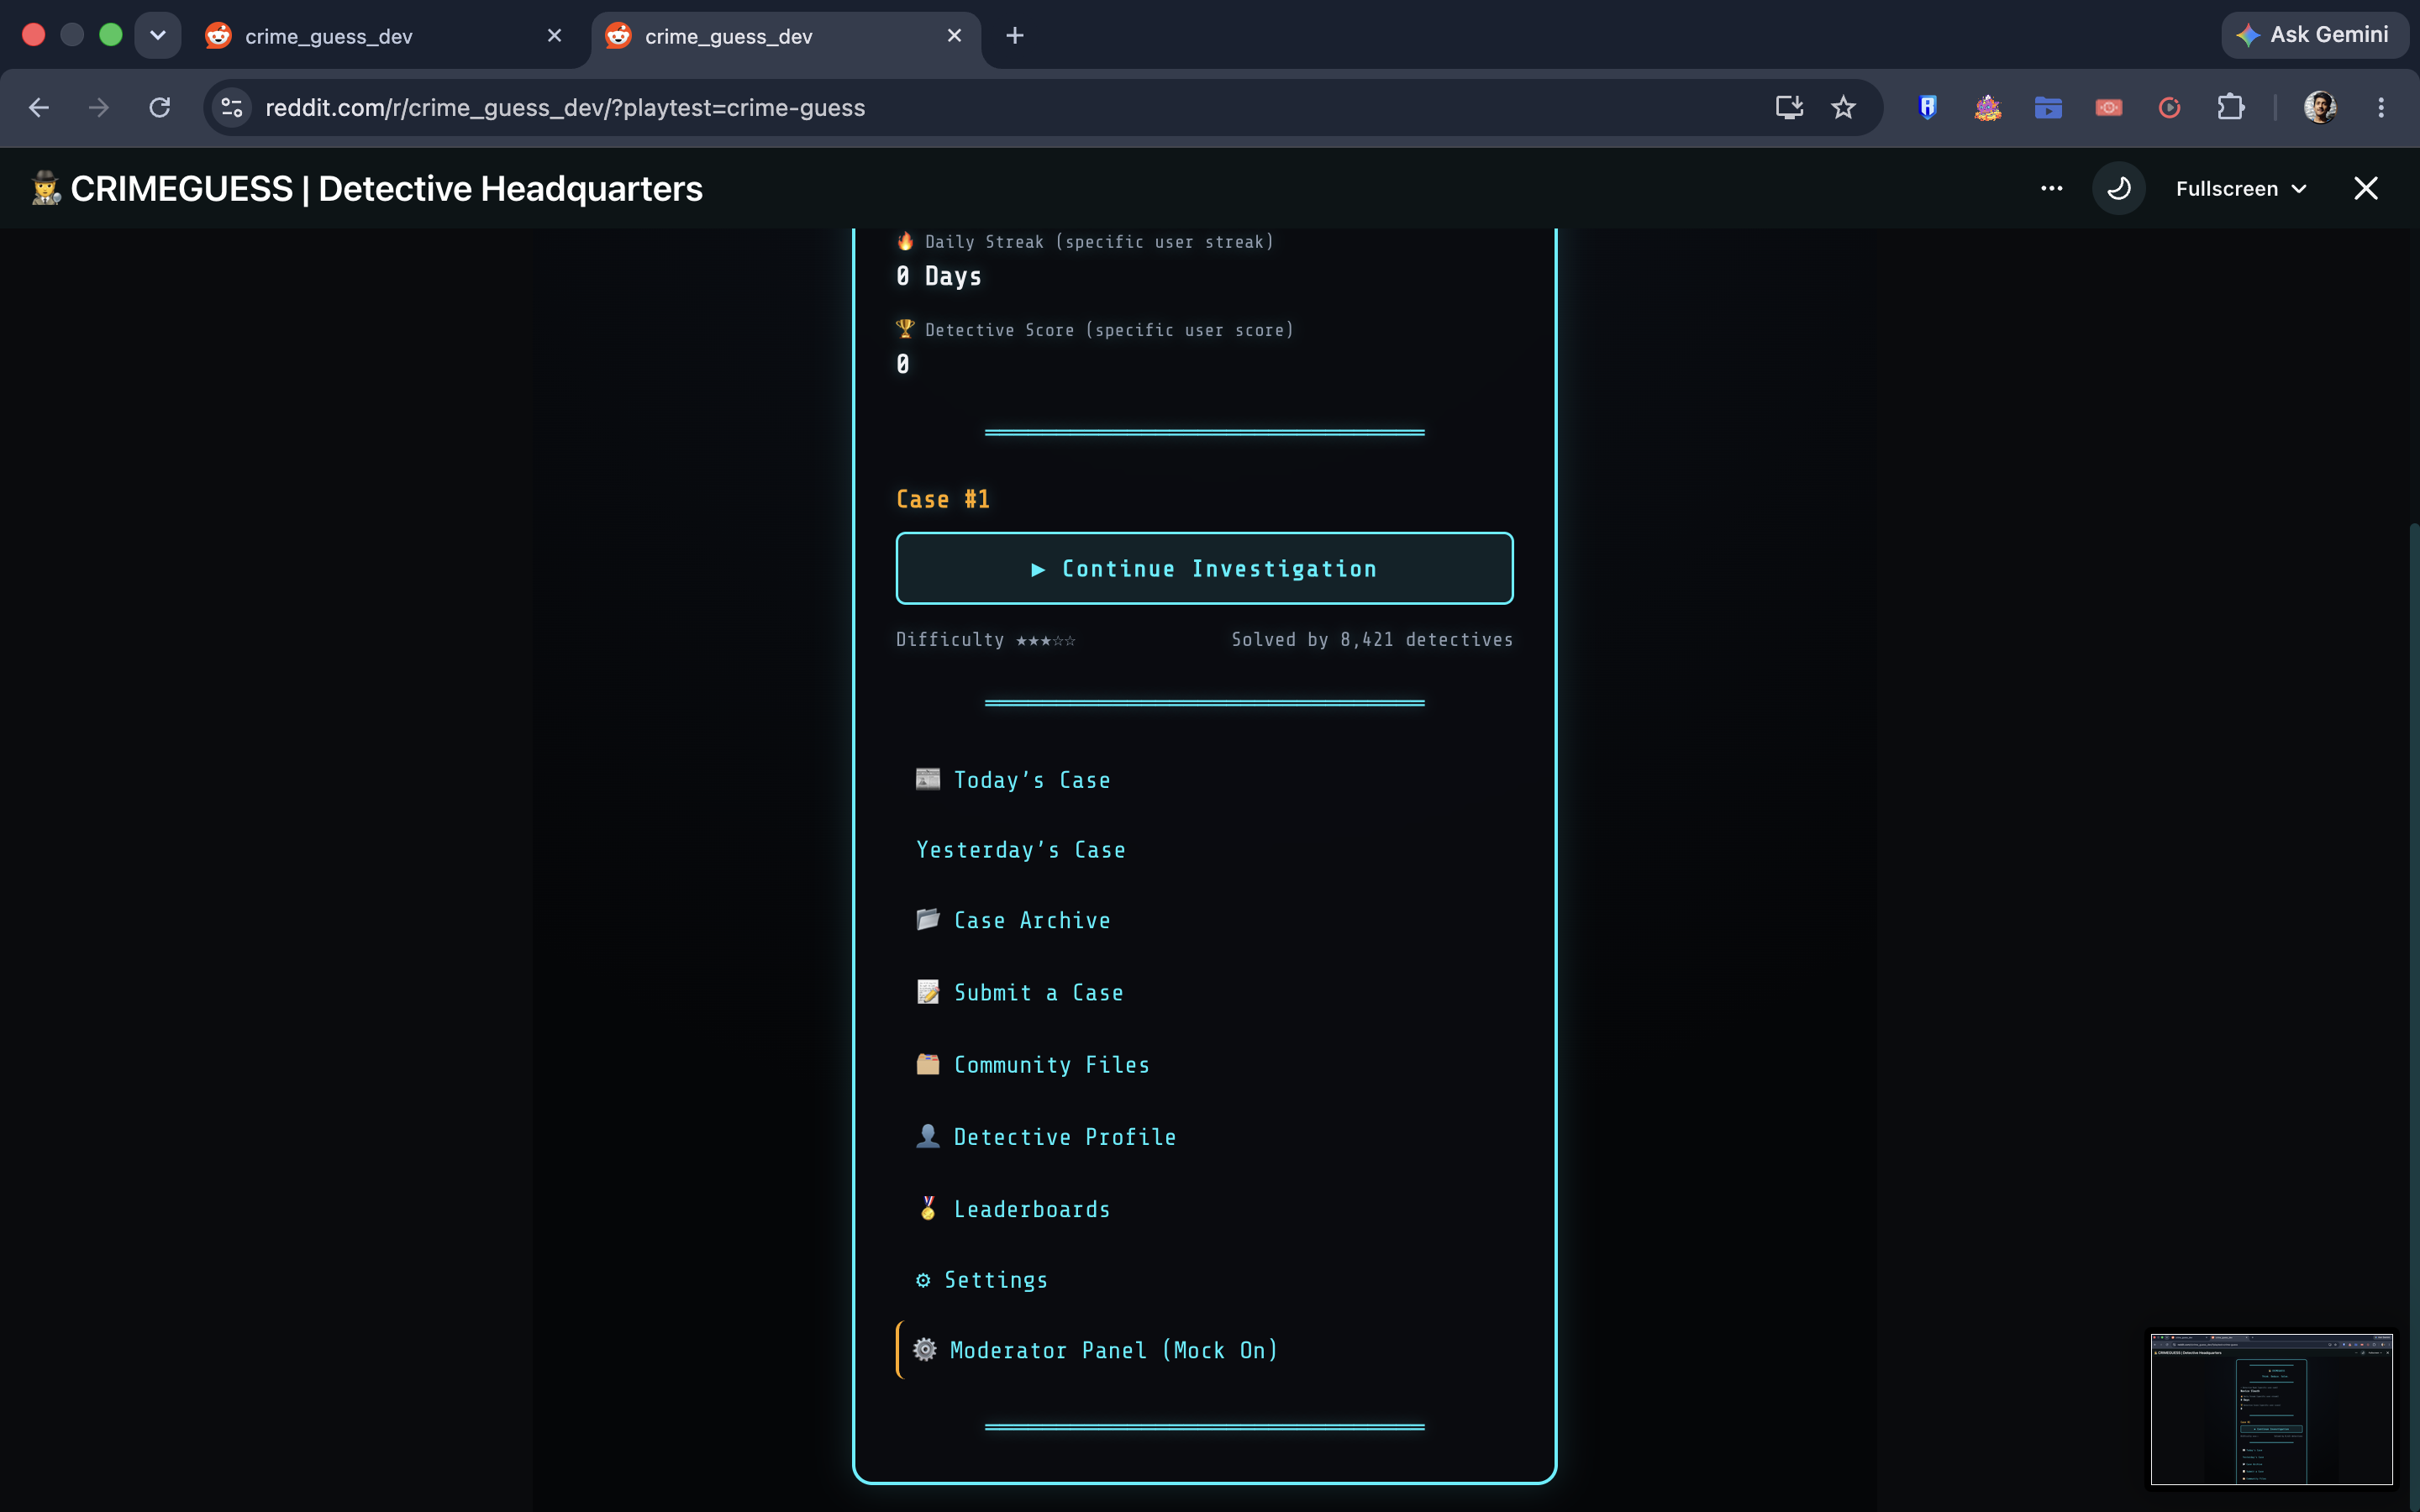Viewport: 2420px width, 1512px height.
Task: Open Chrome three-dot menu
Action: tap(2381, 107)
